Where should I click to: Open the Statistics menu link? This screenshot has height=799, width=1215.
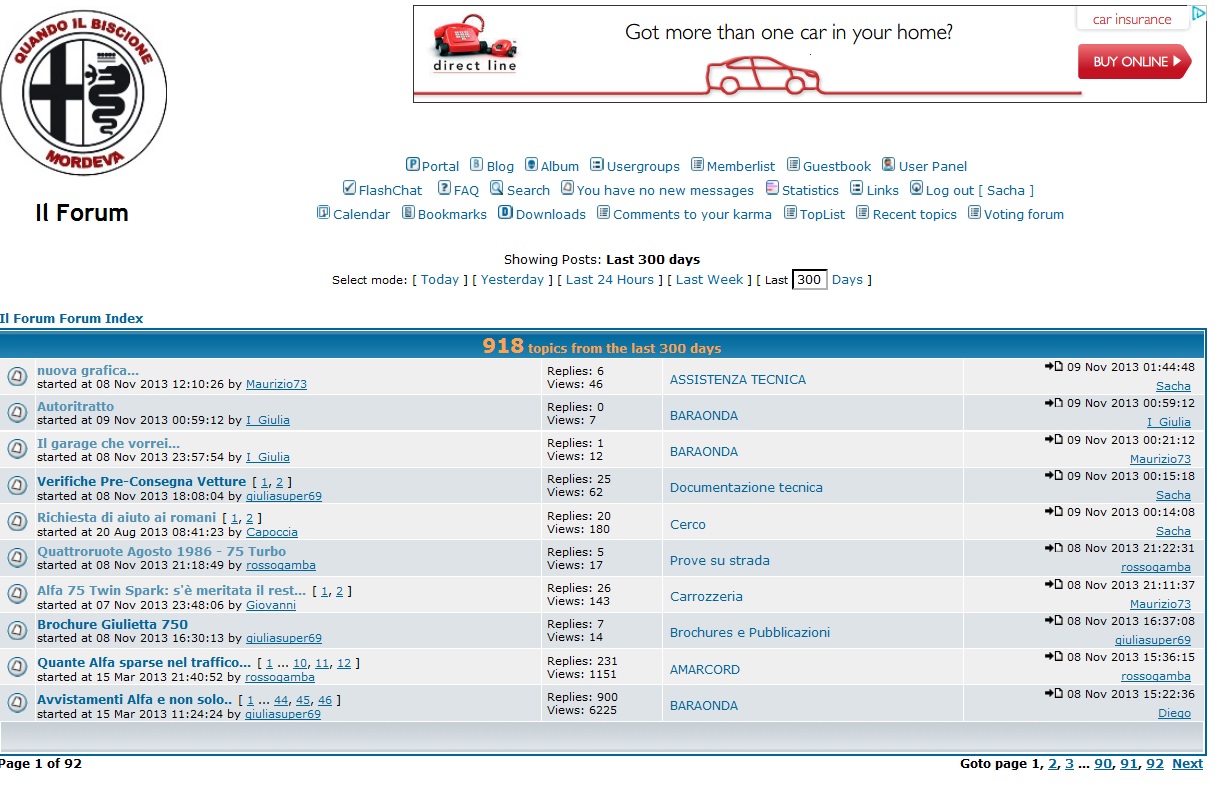click(x=810, y=190)
